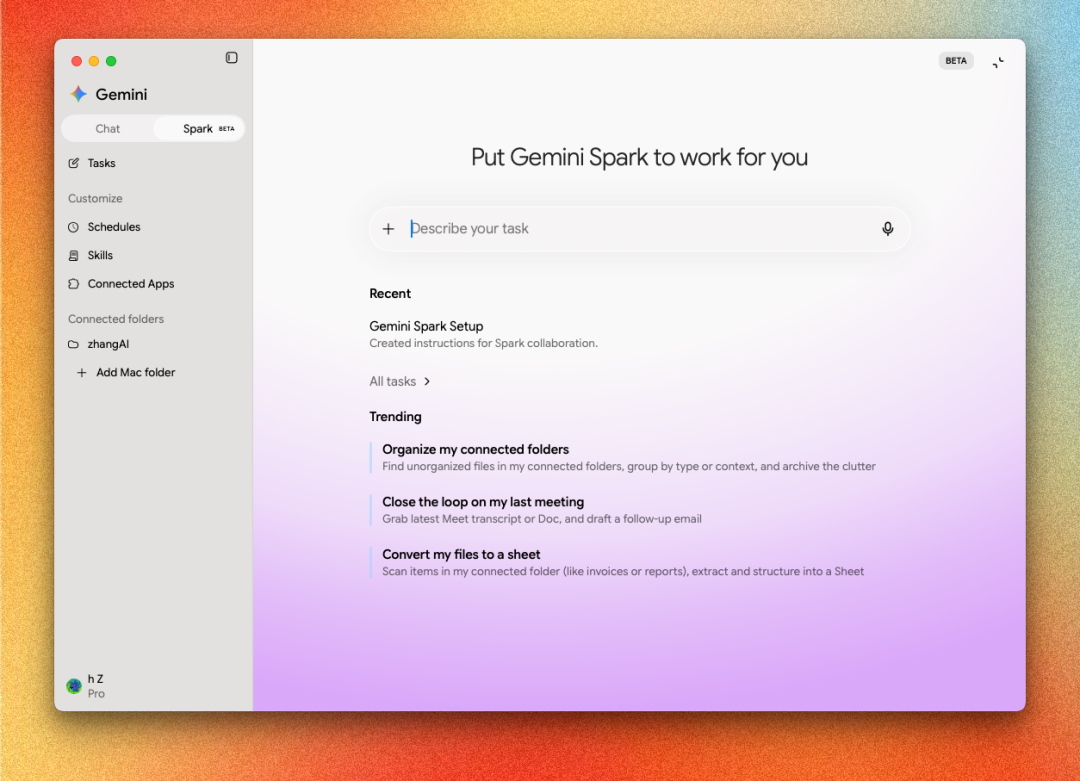The width and height of the screenshot is (1080, 781).
Task: Activate the microphone voice input icon
Action: click(x=888, y=229)
